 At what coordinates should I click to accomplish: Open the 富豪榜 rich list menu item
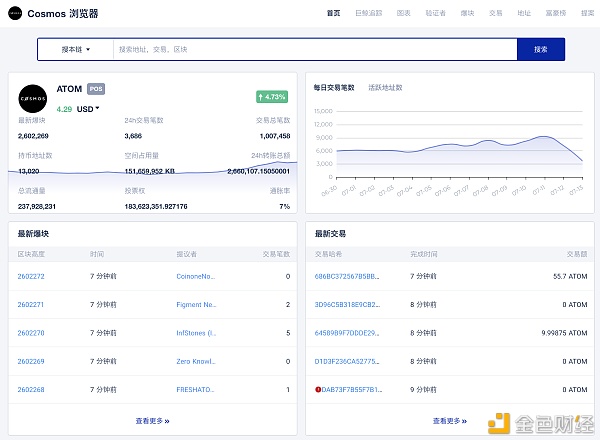(x=556, y=13)
